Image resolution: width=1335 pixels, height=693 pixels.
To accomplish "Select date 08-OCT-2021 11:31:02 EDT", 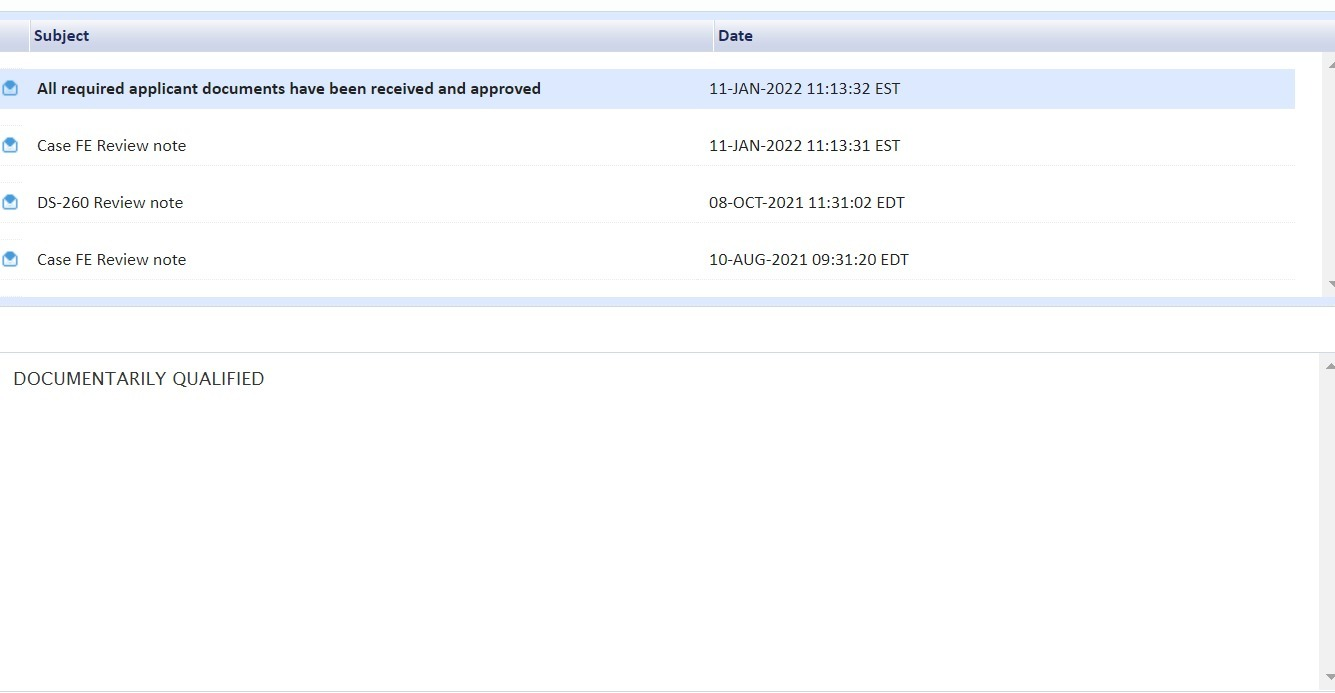I will coord(807,203).
